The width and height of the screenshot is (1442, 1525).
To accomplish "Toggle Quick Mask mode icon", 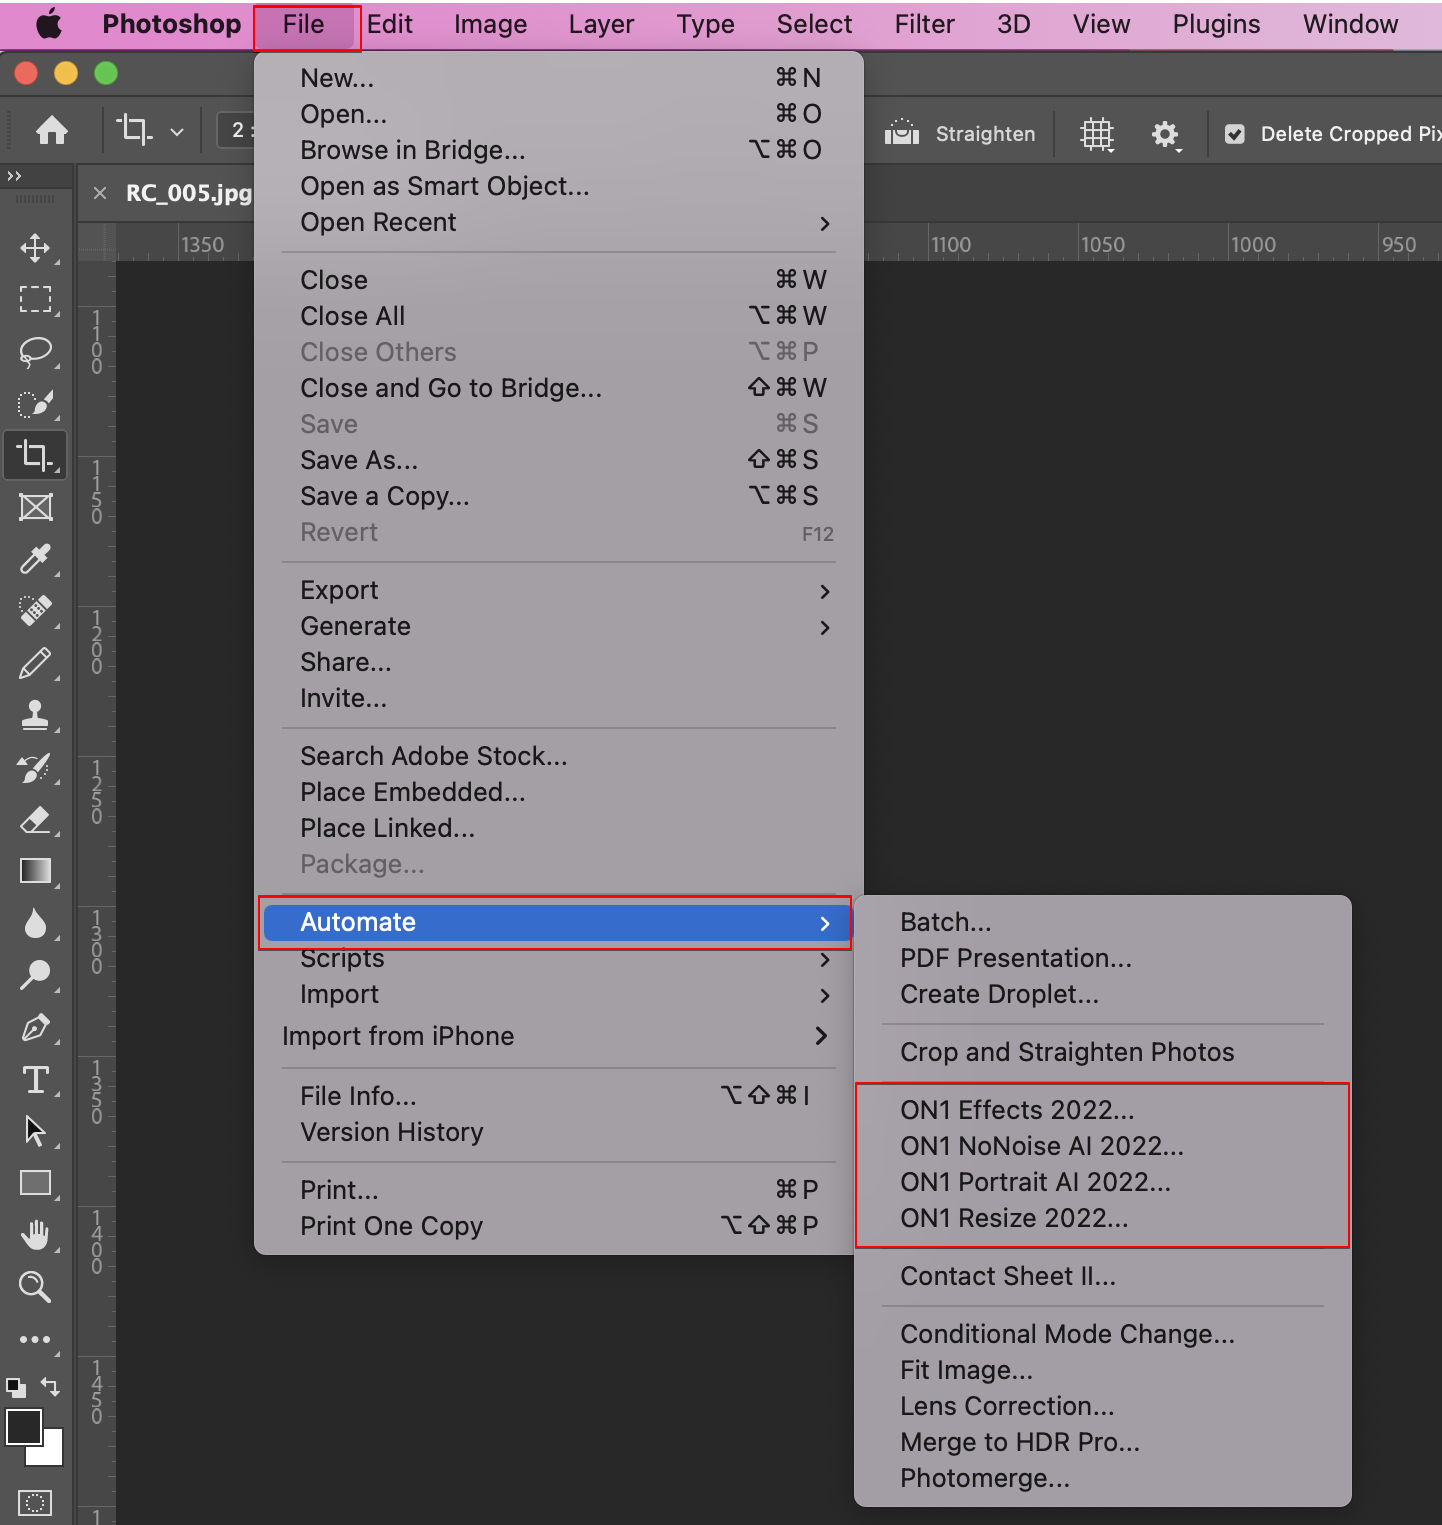I will point(35,1502).
